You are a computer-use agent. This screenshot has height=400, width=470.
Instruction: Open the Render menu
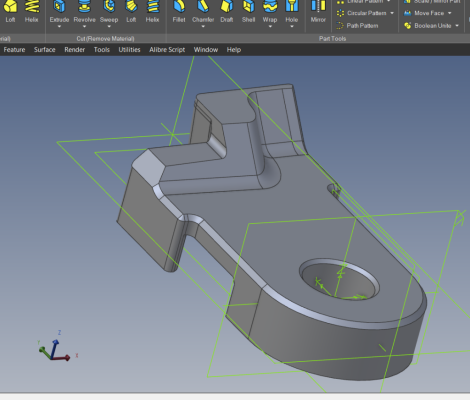pos(75,50)
